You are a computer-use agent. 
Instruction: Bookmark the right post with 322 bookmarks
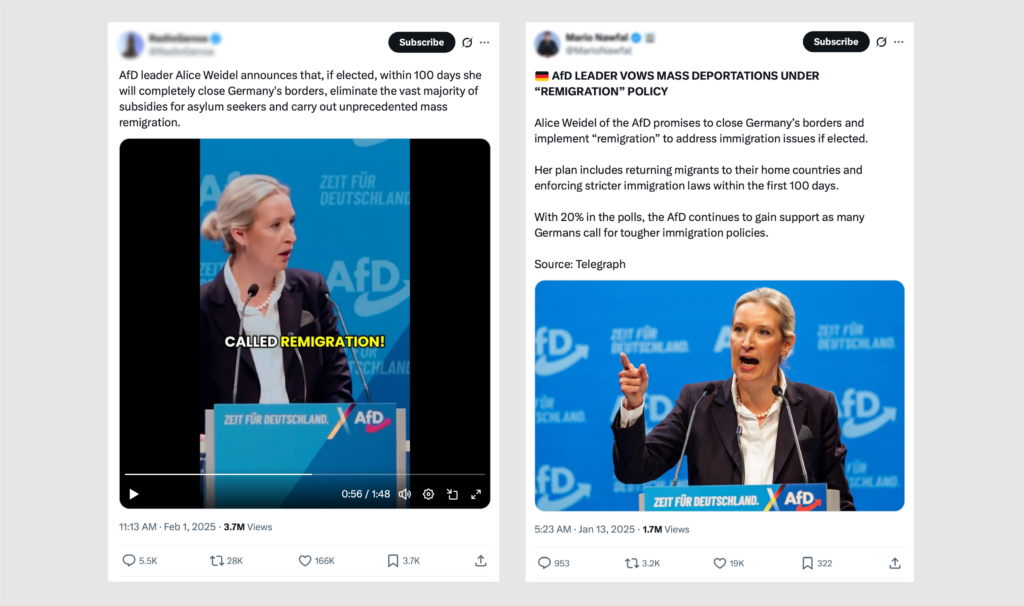coord(816,563)
